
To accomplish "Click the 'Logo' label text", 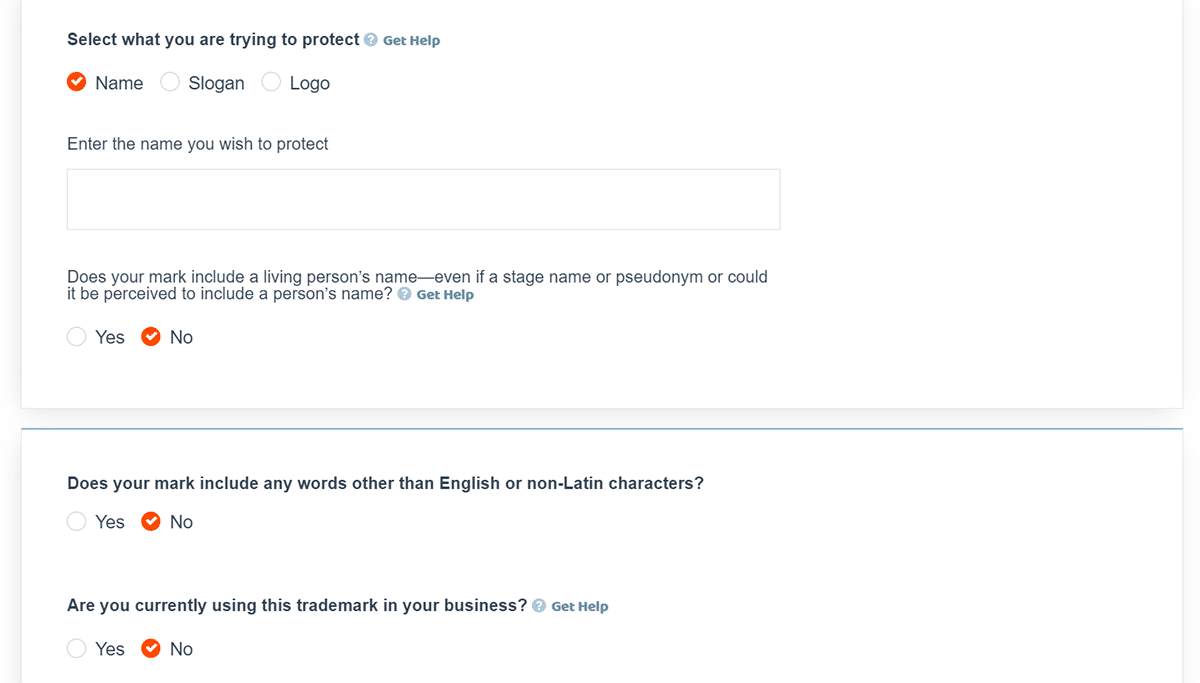I will tap(310, 83).
